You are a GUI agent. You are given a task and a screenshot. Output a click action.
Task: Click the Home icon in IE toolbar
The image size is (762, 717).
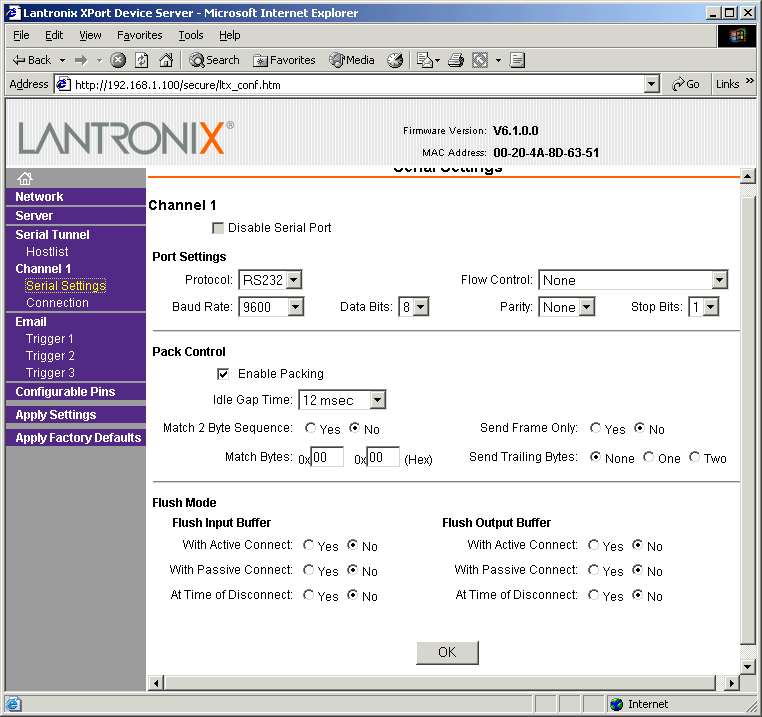click(166, 60)
